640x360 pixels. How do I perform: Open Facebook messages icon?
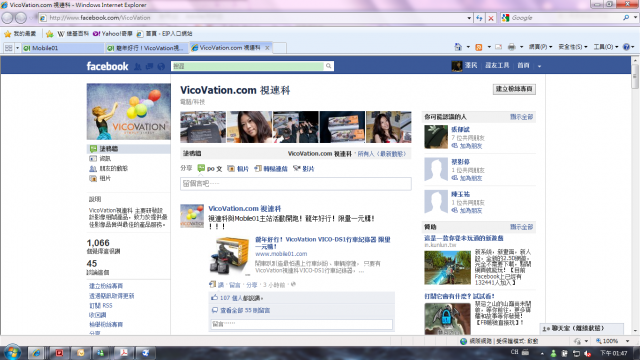[x=149, y=66]
